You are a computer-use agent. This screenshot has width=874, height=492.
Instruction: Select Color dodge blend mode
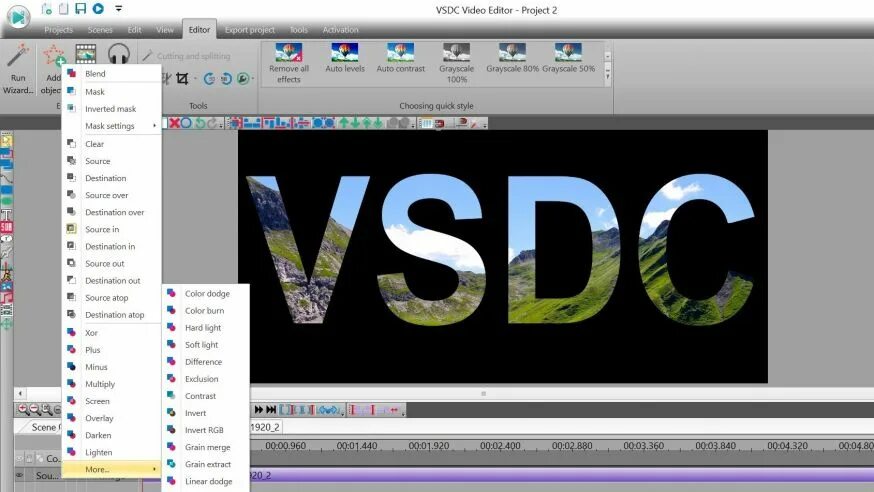(206, 293)
